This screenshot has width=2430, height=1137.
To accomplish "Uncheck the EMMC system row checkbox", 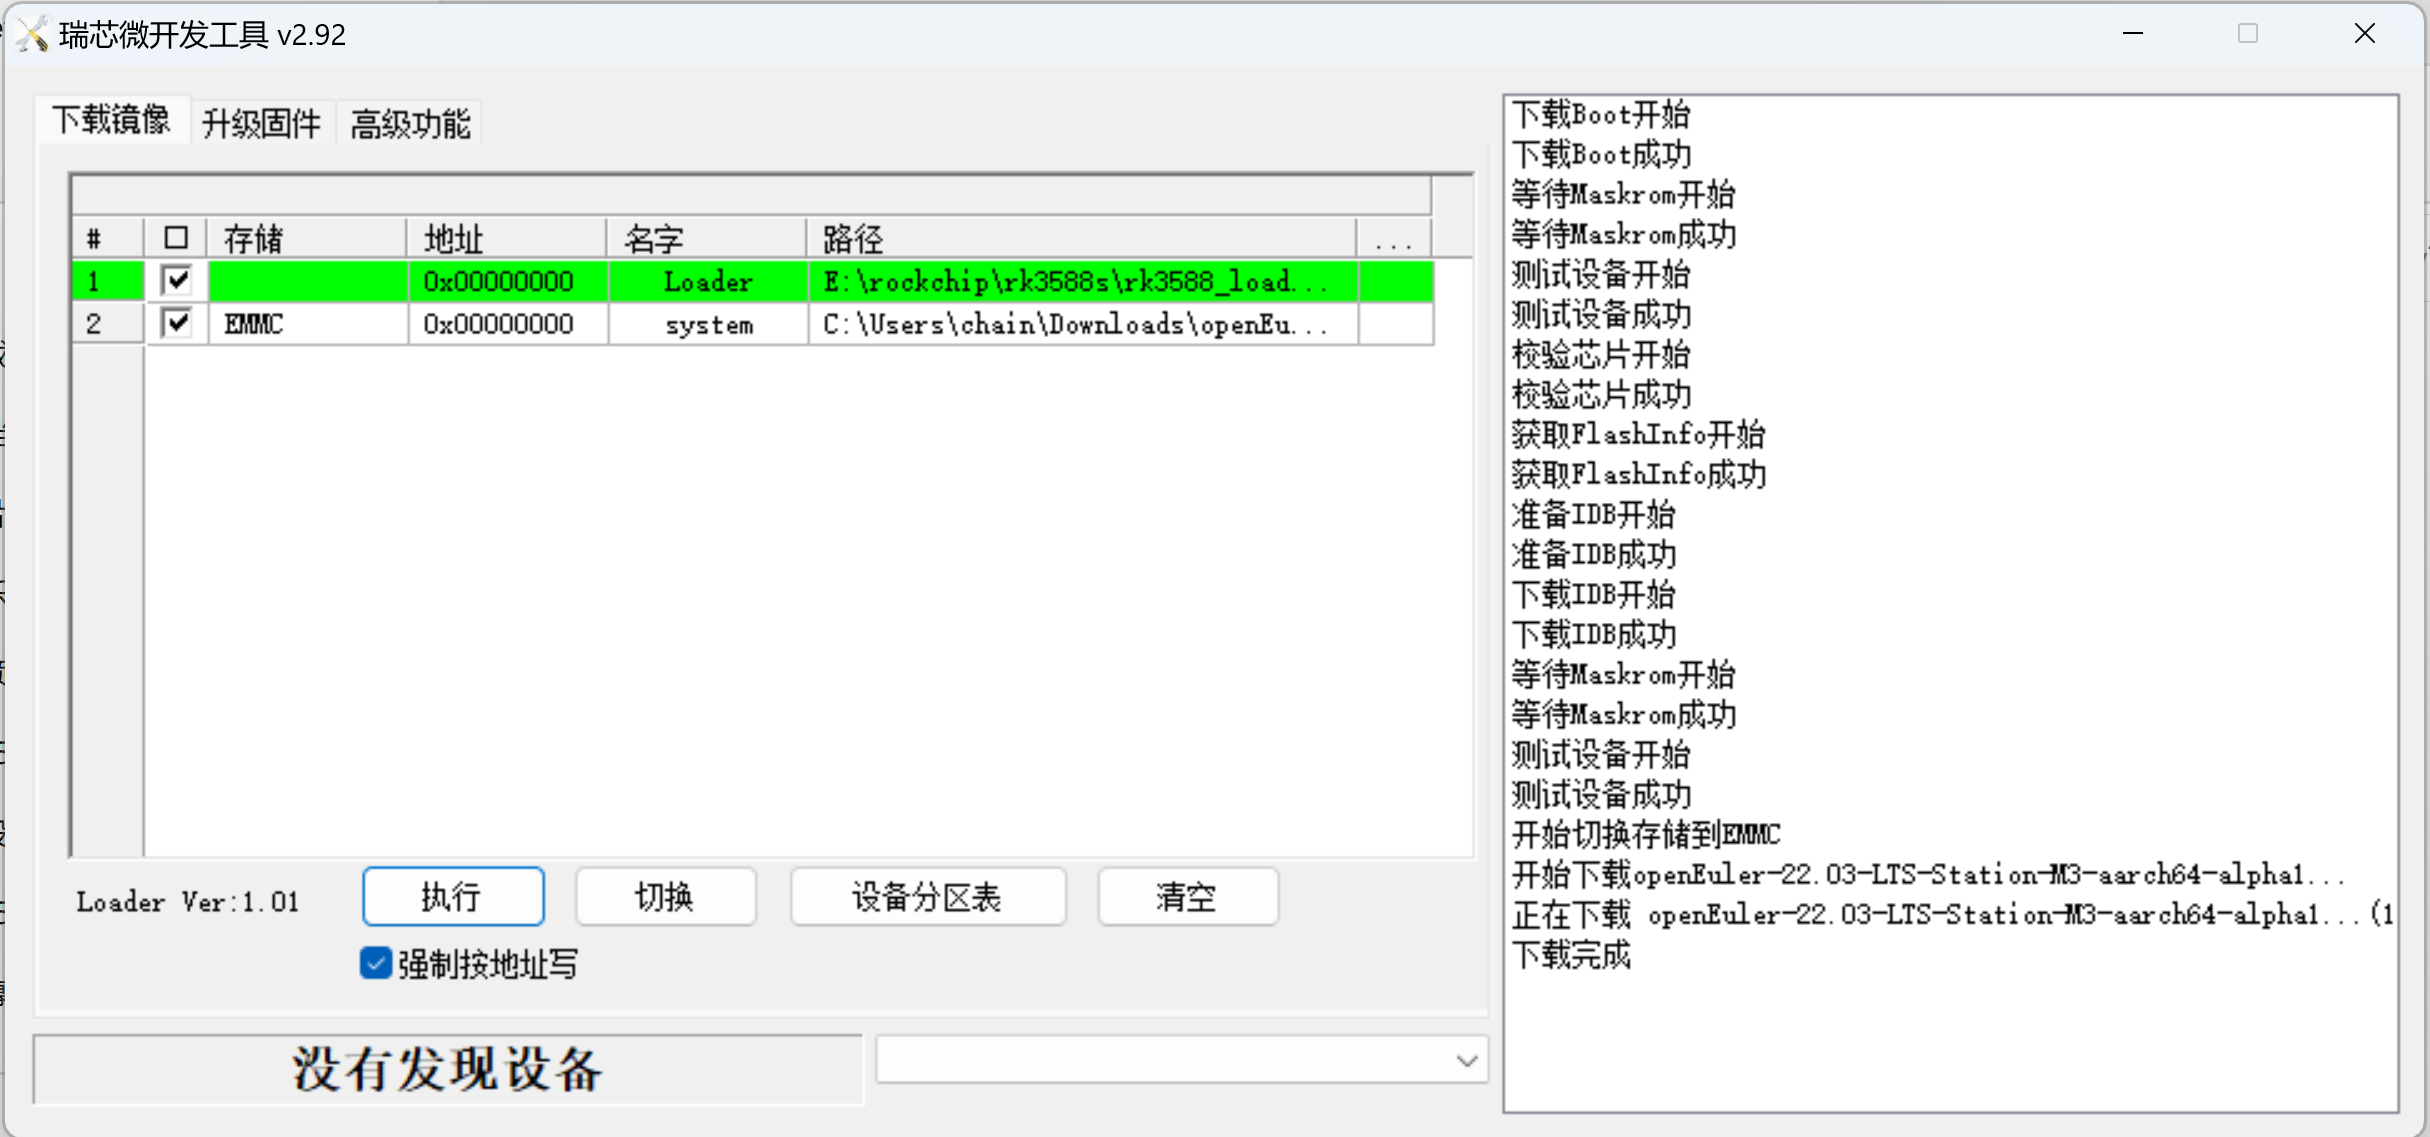I will pyautogui.click(x=177, y=323).
